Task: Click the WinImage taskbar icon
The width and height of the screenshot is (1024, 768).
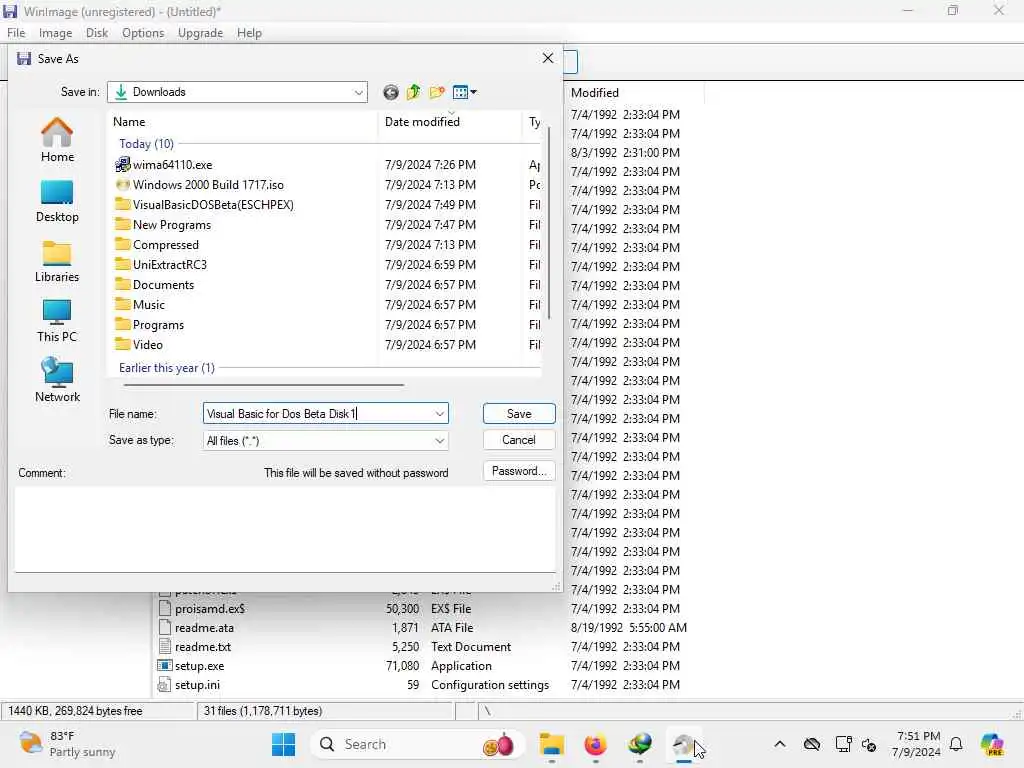Action: 684,744
